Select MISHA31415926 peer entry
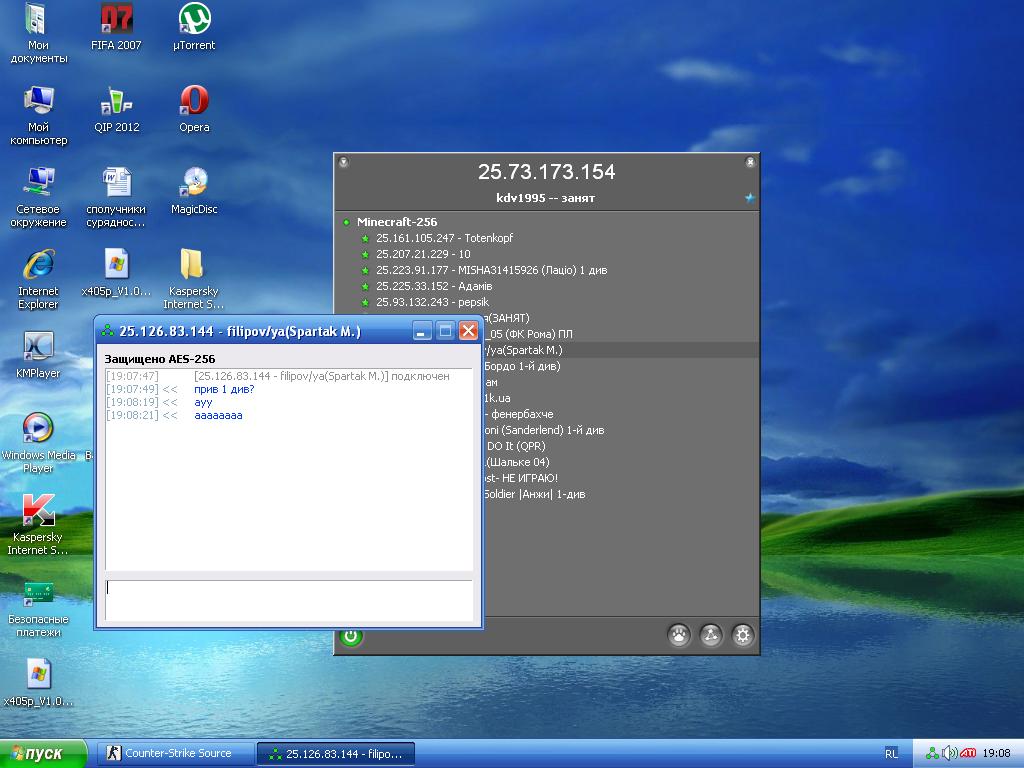Screen dimensions: 1024x768 pyautogui.click(x=490, y=270)
